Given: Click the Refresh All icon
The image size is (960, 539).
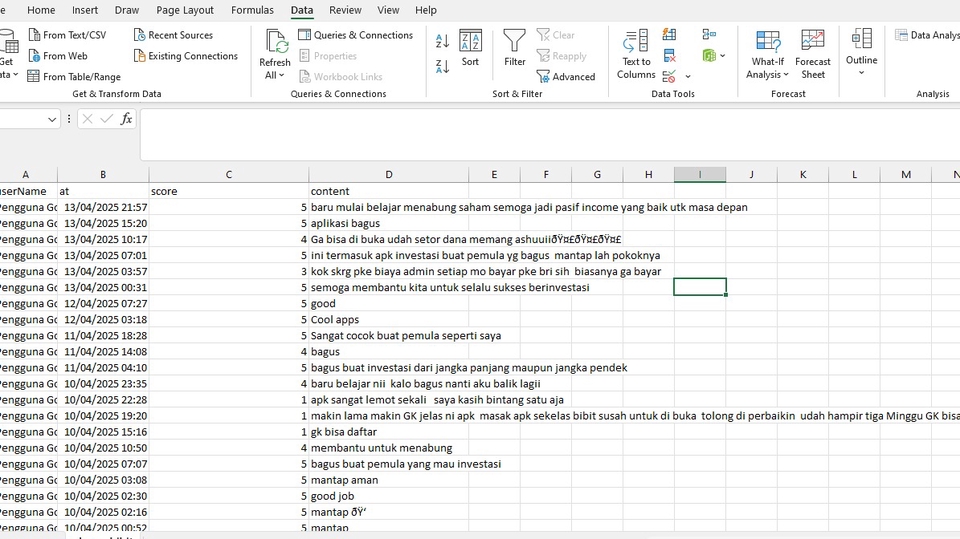Looking at the screenshot, I should pos(276,40).
